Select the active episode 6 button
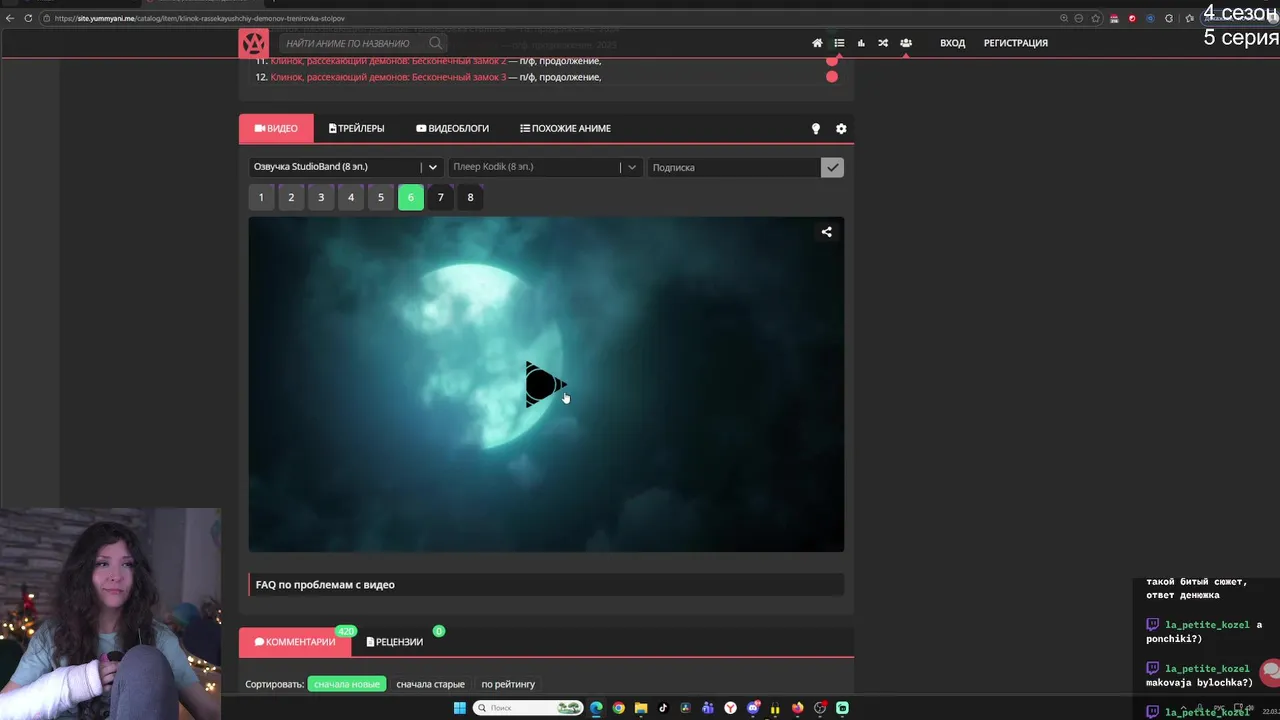Viewport: 1280px width, 720px height. (x=411, y=197)
